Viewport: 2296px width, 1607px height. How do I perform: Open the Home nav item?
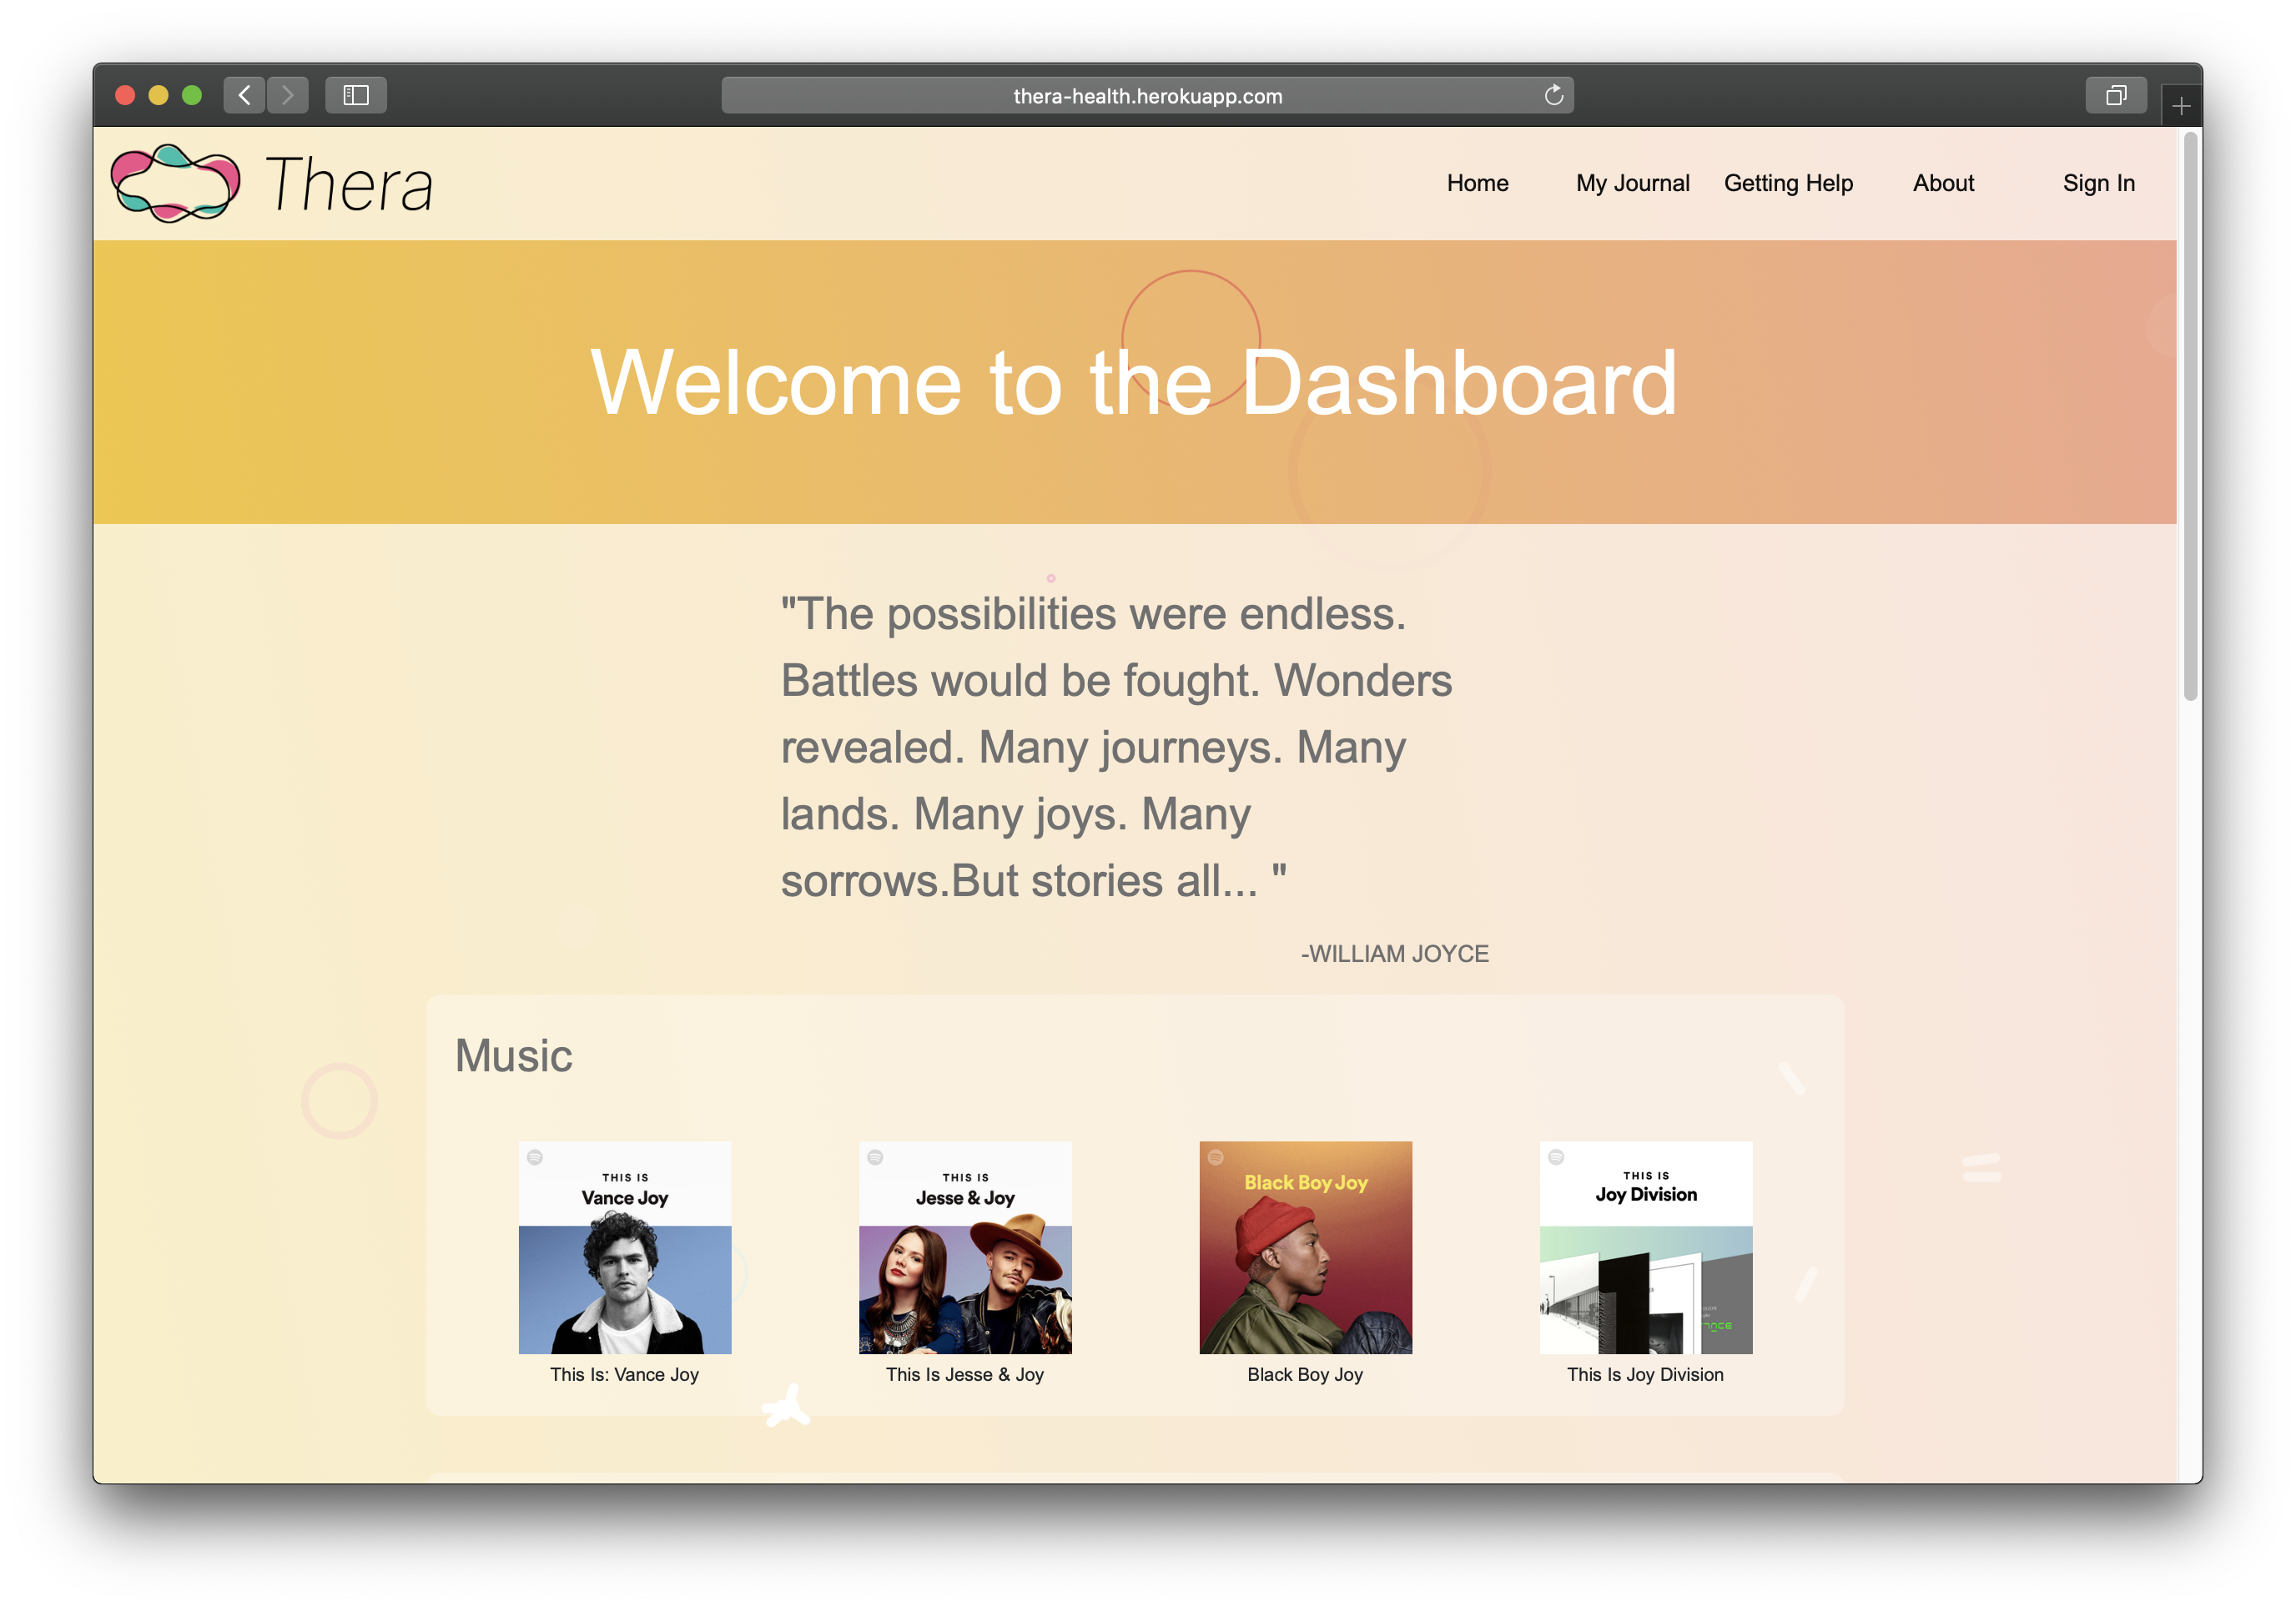1477,183
